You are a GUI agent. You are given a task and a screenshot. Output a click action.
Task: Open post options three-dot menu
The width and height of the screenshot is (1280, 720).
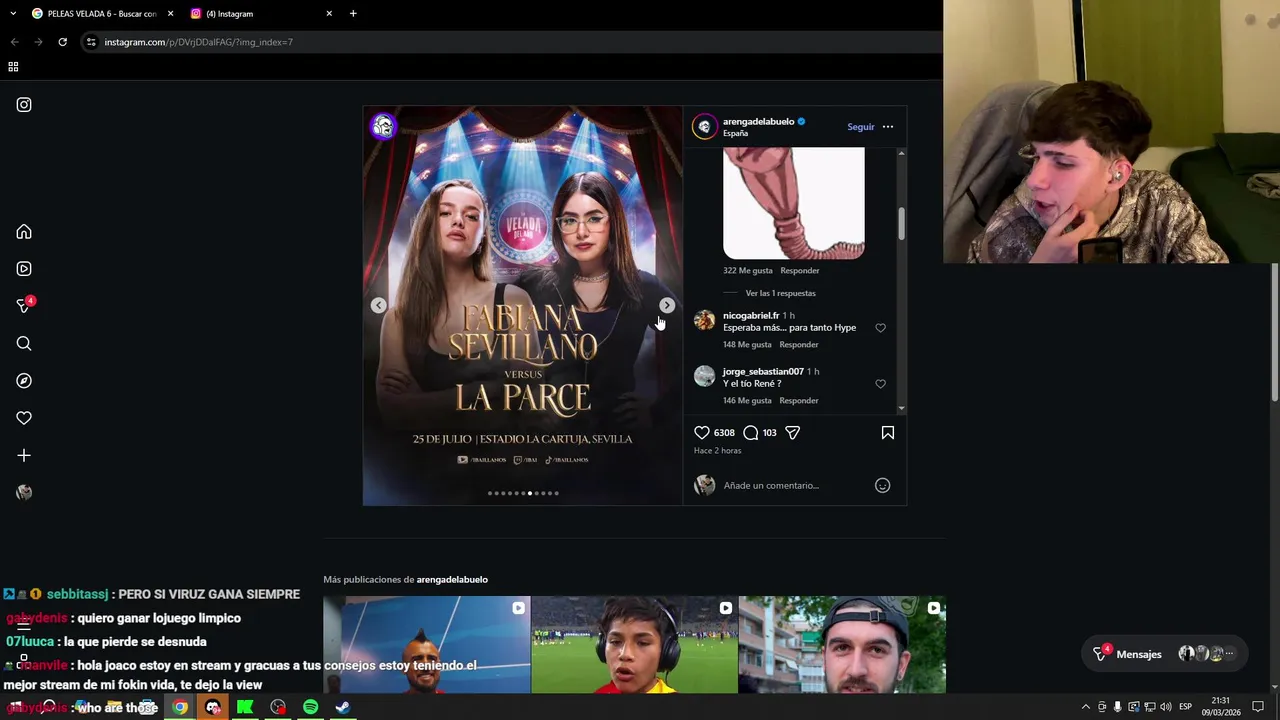[x=888, y=127]
